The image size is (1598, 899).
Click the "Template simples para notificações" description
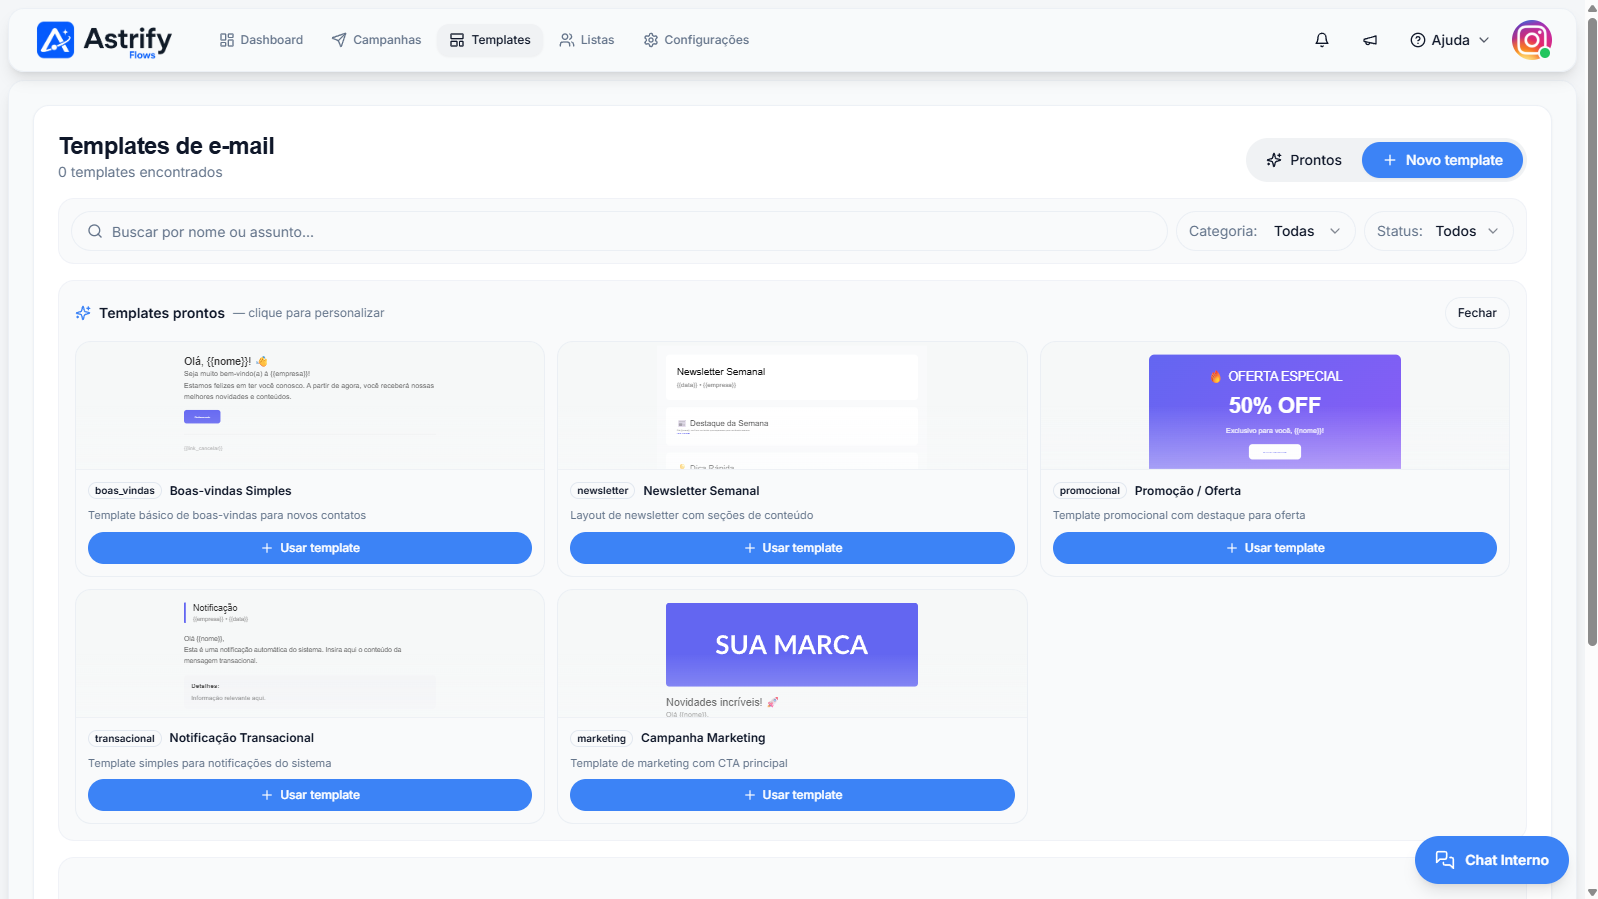210,763
